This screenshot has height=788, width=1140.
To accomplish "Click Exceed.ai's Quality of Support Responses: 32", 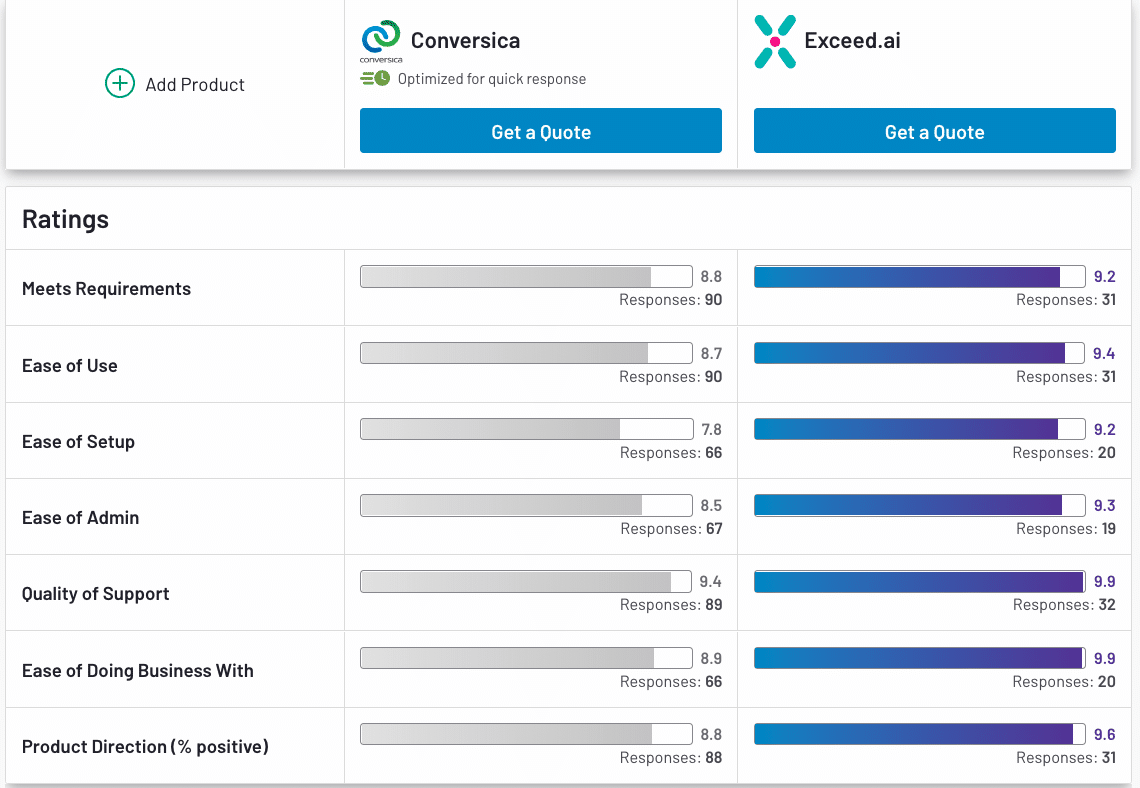I will (x=1064, y=605).
